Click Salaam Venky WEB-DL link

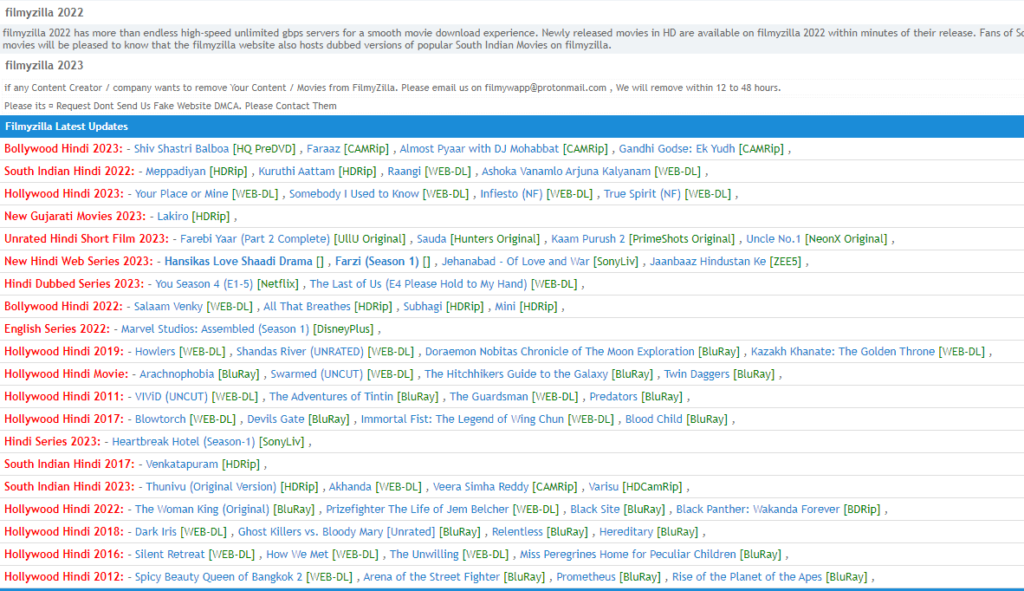tap(168, 306)
